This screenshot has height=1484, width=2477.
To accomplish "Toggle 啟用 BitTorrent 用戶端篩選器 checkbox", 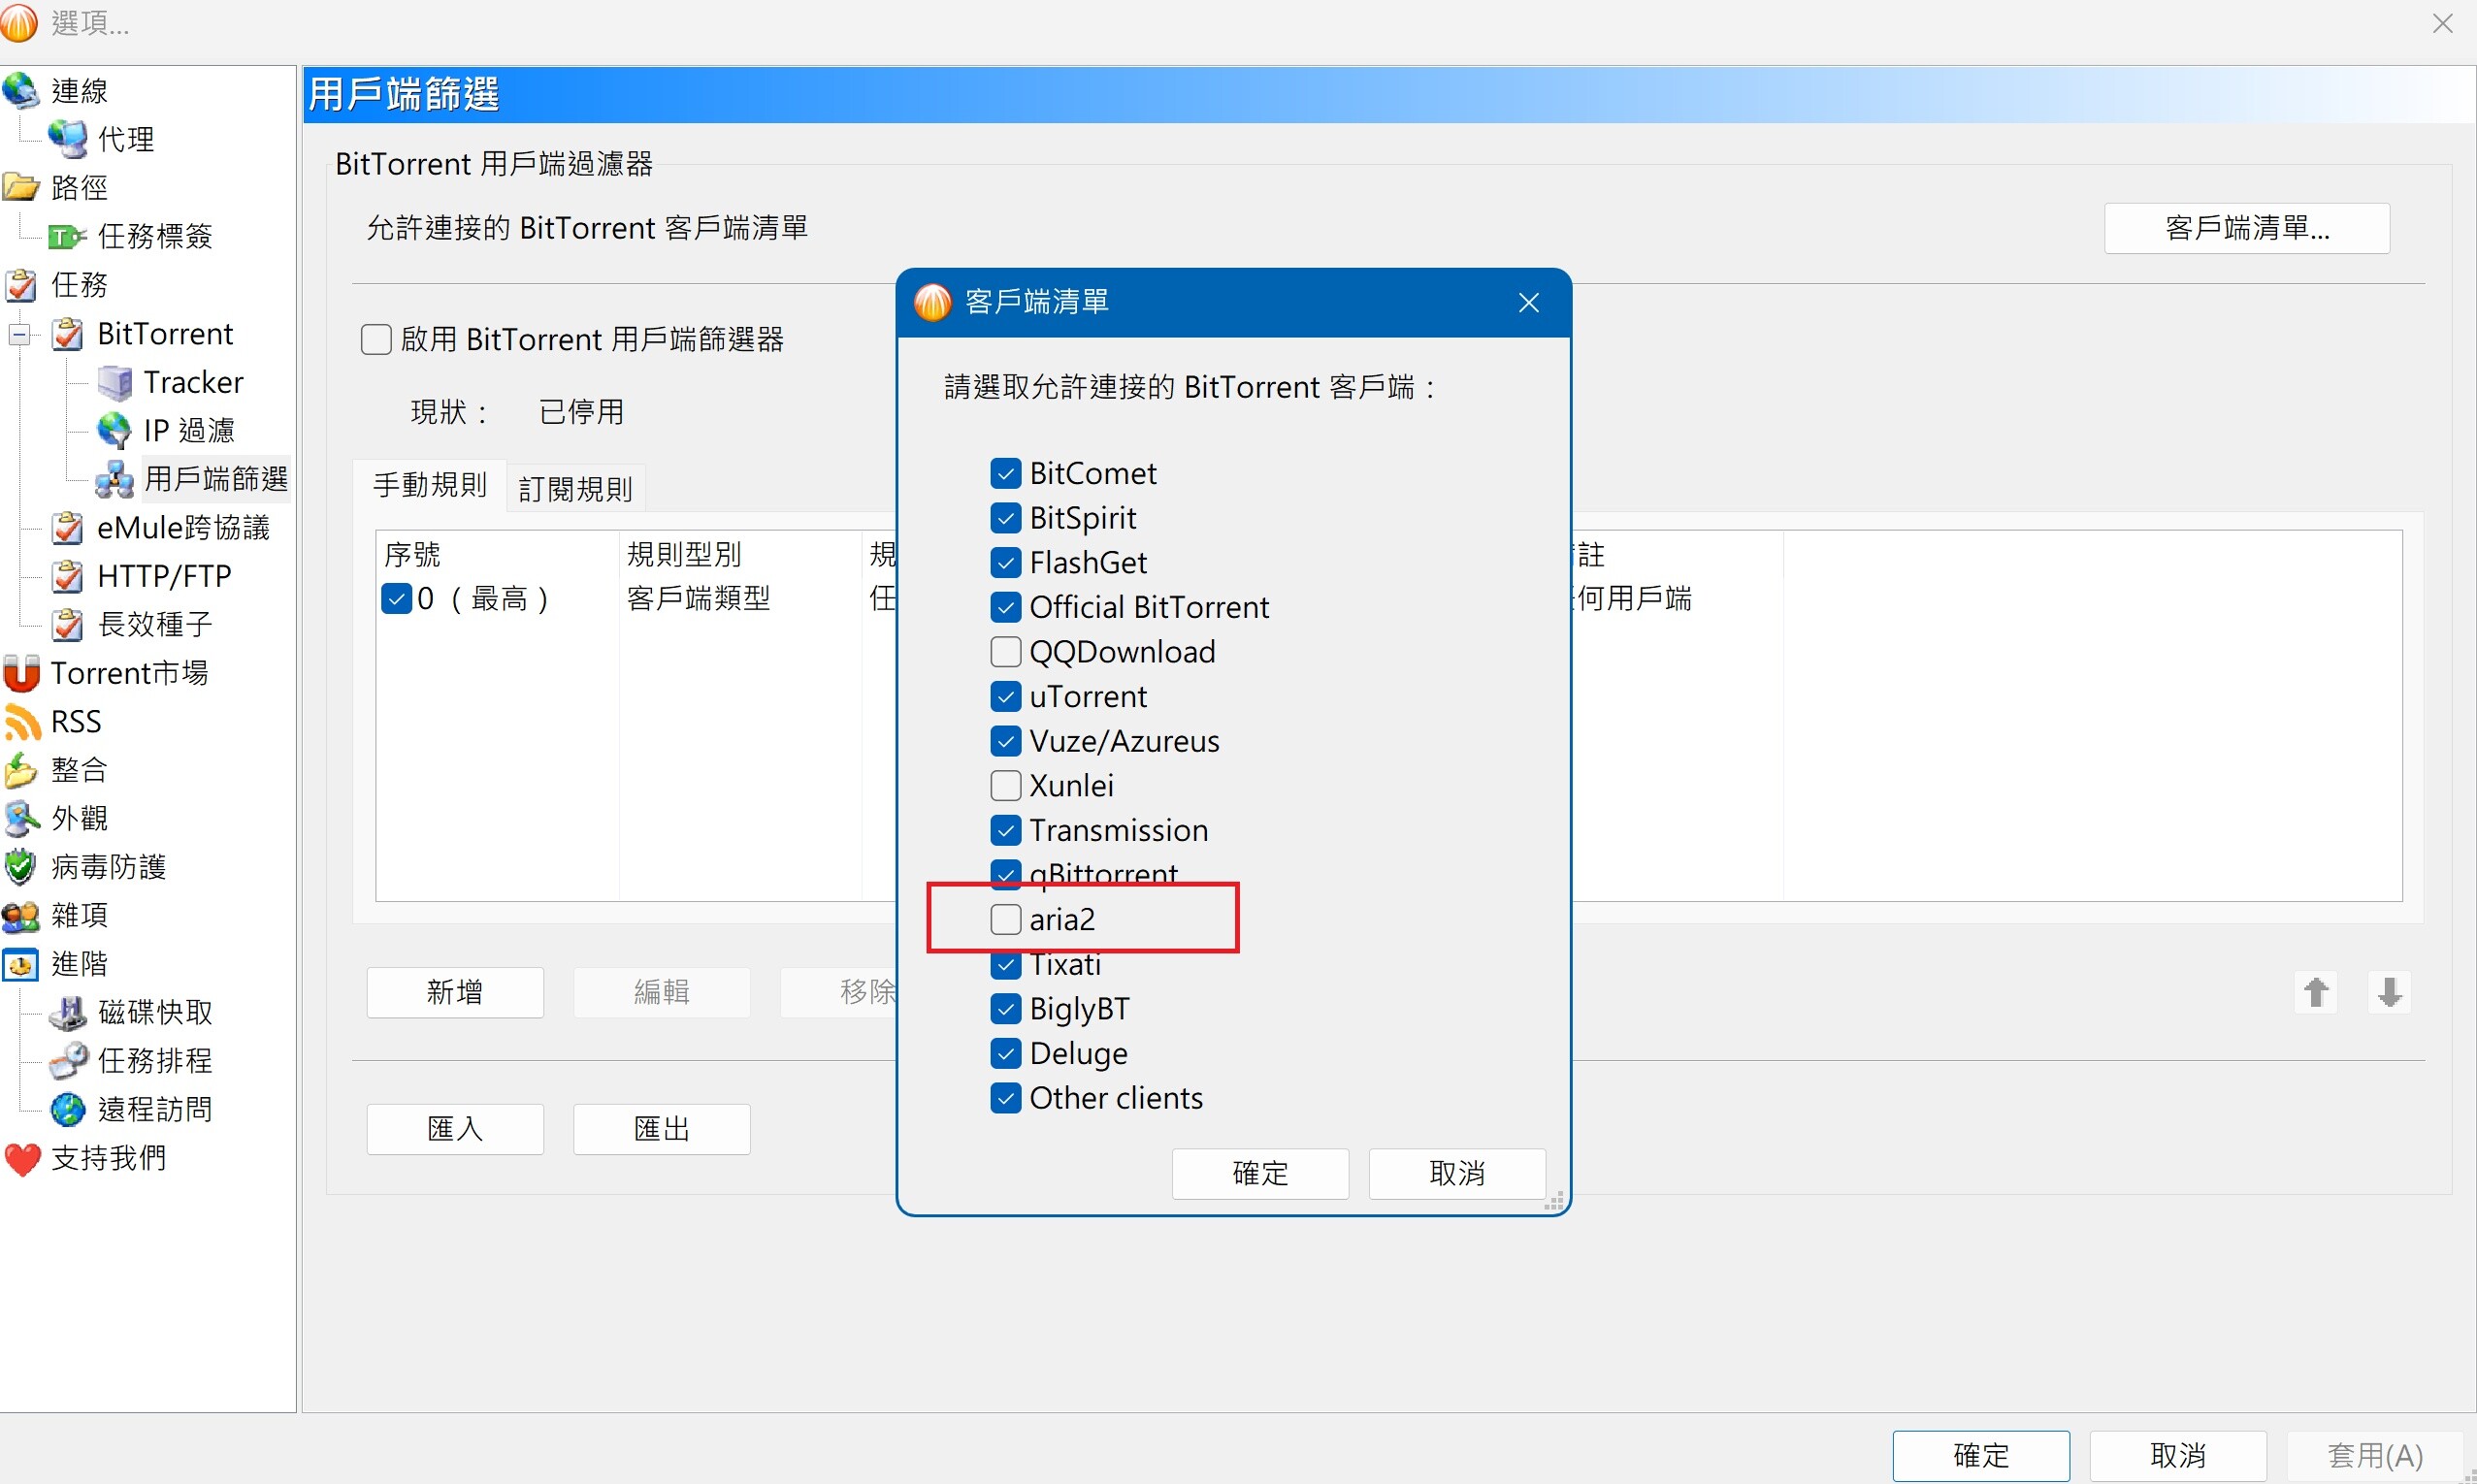I will tap(376, 340).
